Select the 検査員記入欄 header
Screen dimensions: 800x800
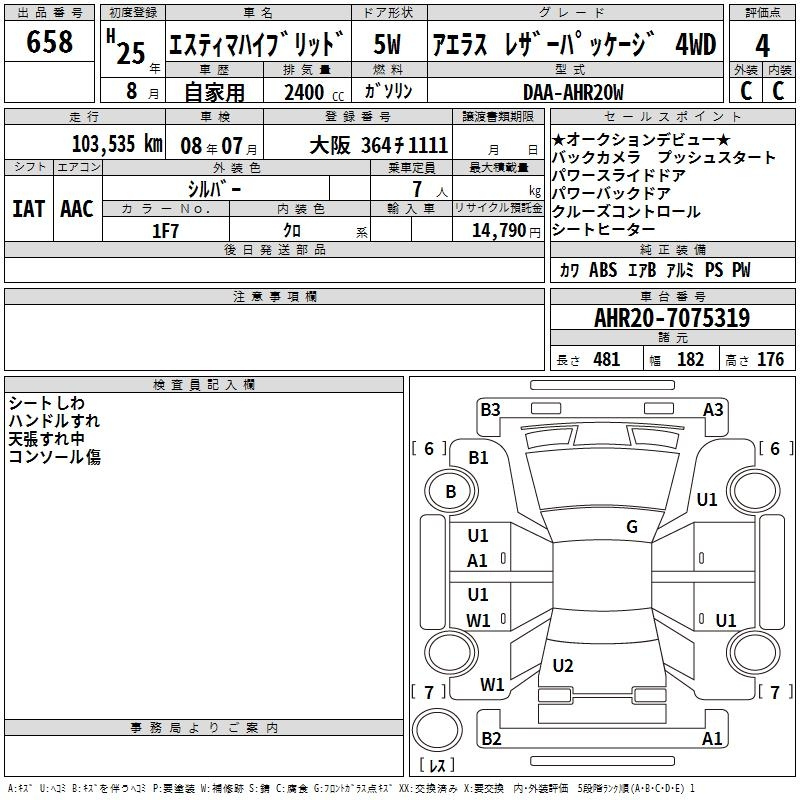tap(204, 385)
